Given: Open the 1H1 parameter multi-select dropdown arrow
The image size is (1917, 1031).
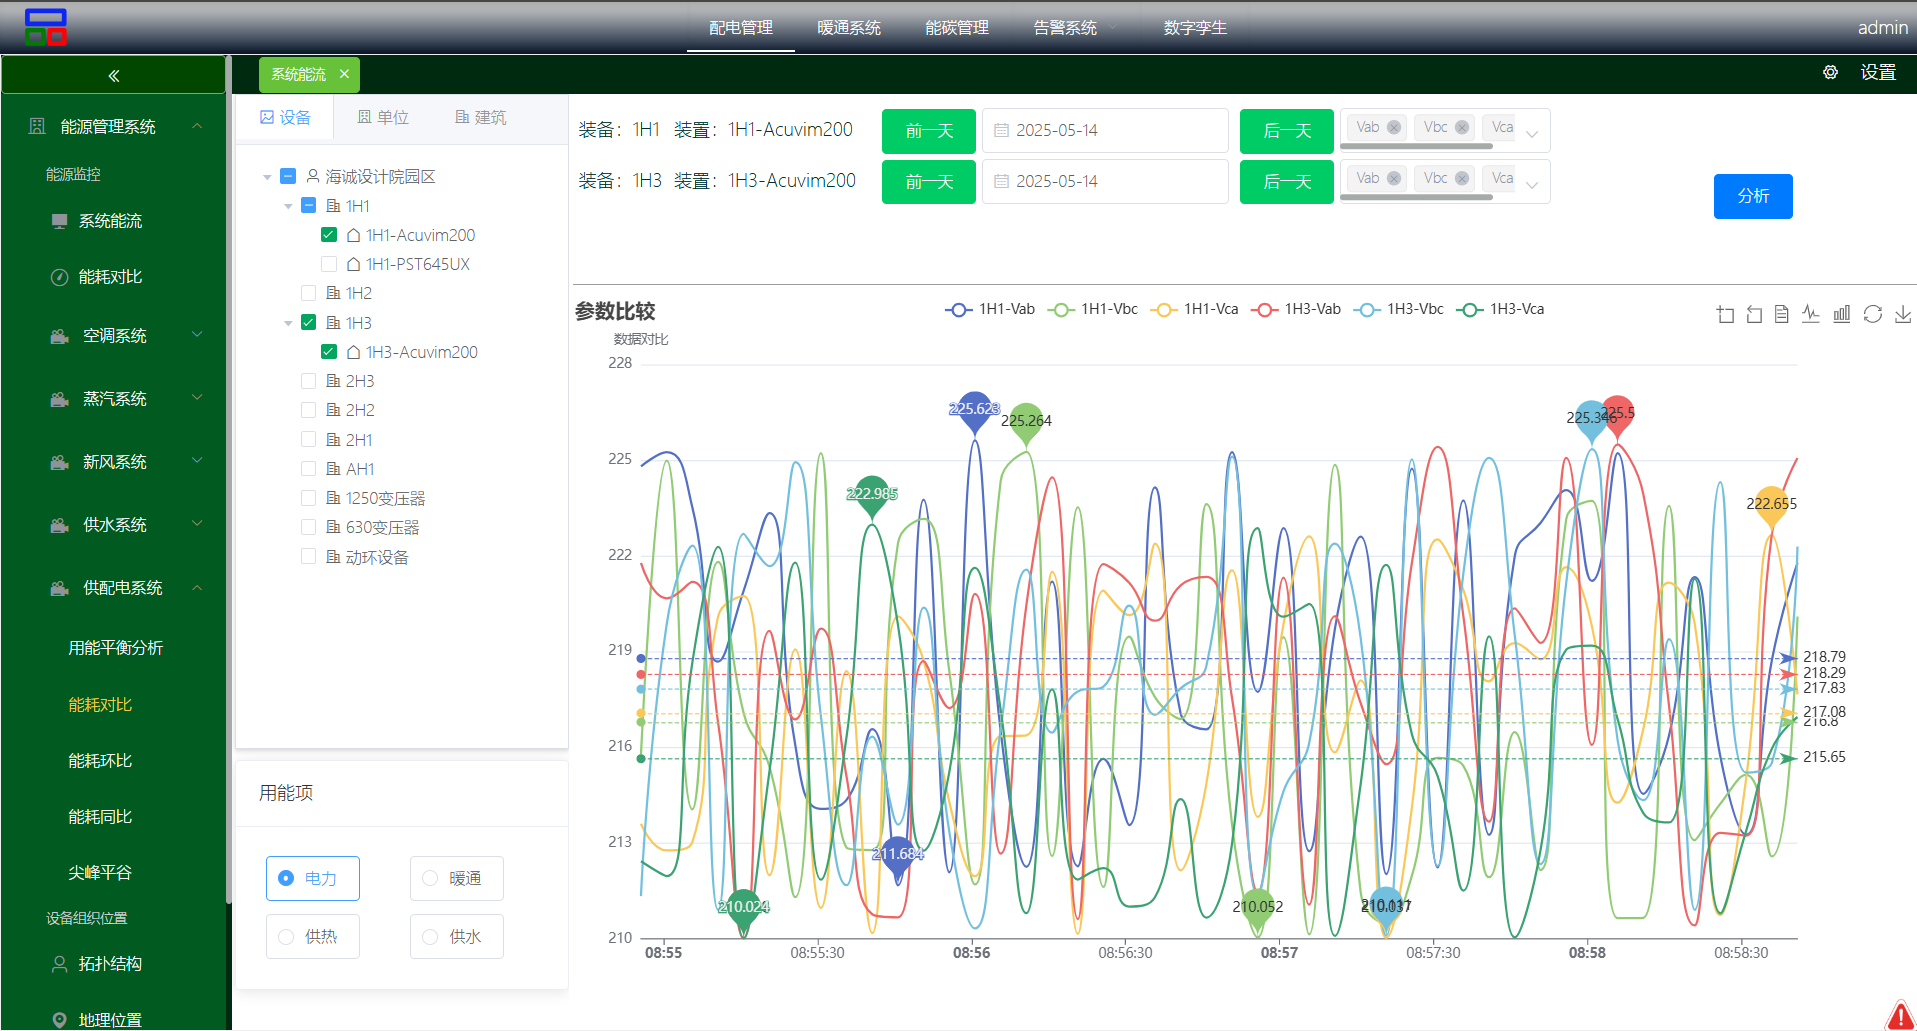Looking at the screenshot, I should [1532, 132].
